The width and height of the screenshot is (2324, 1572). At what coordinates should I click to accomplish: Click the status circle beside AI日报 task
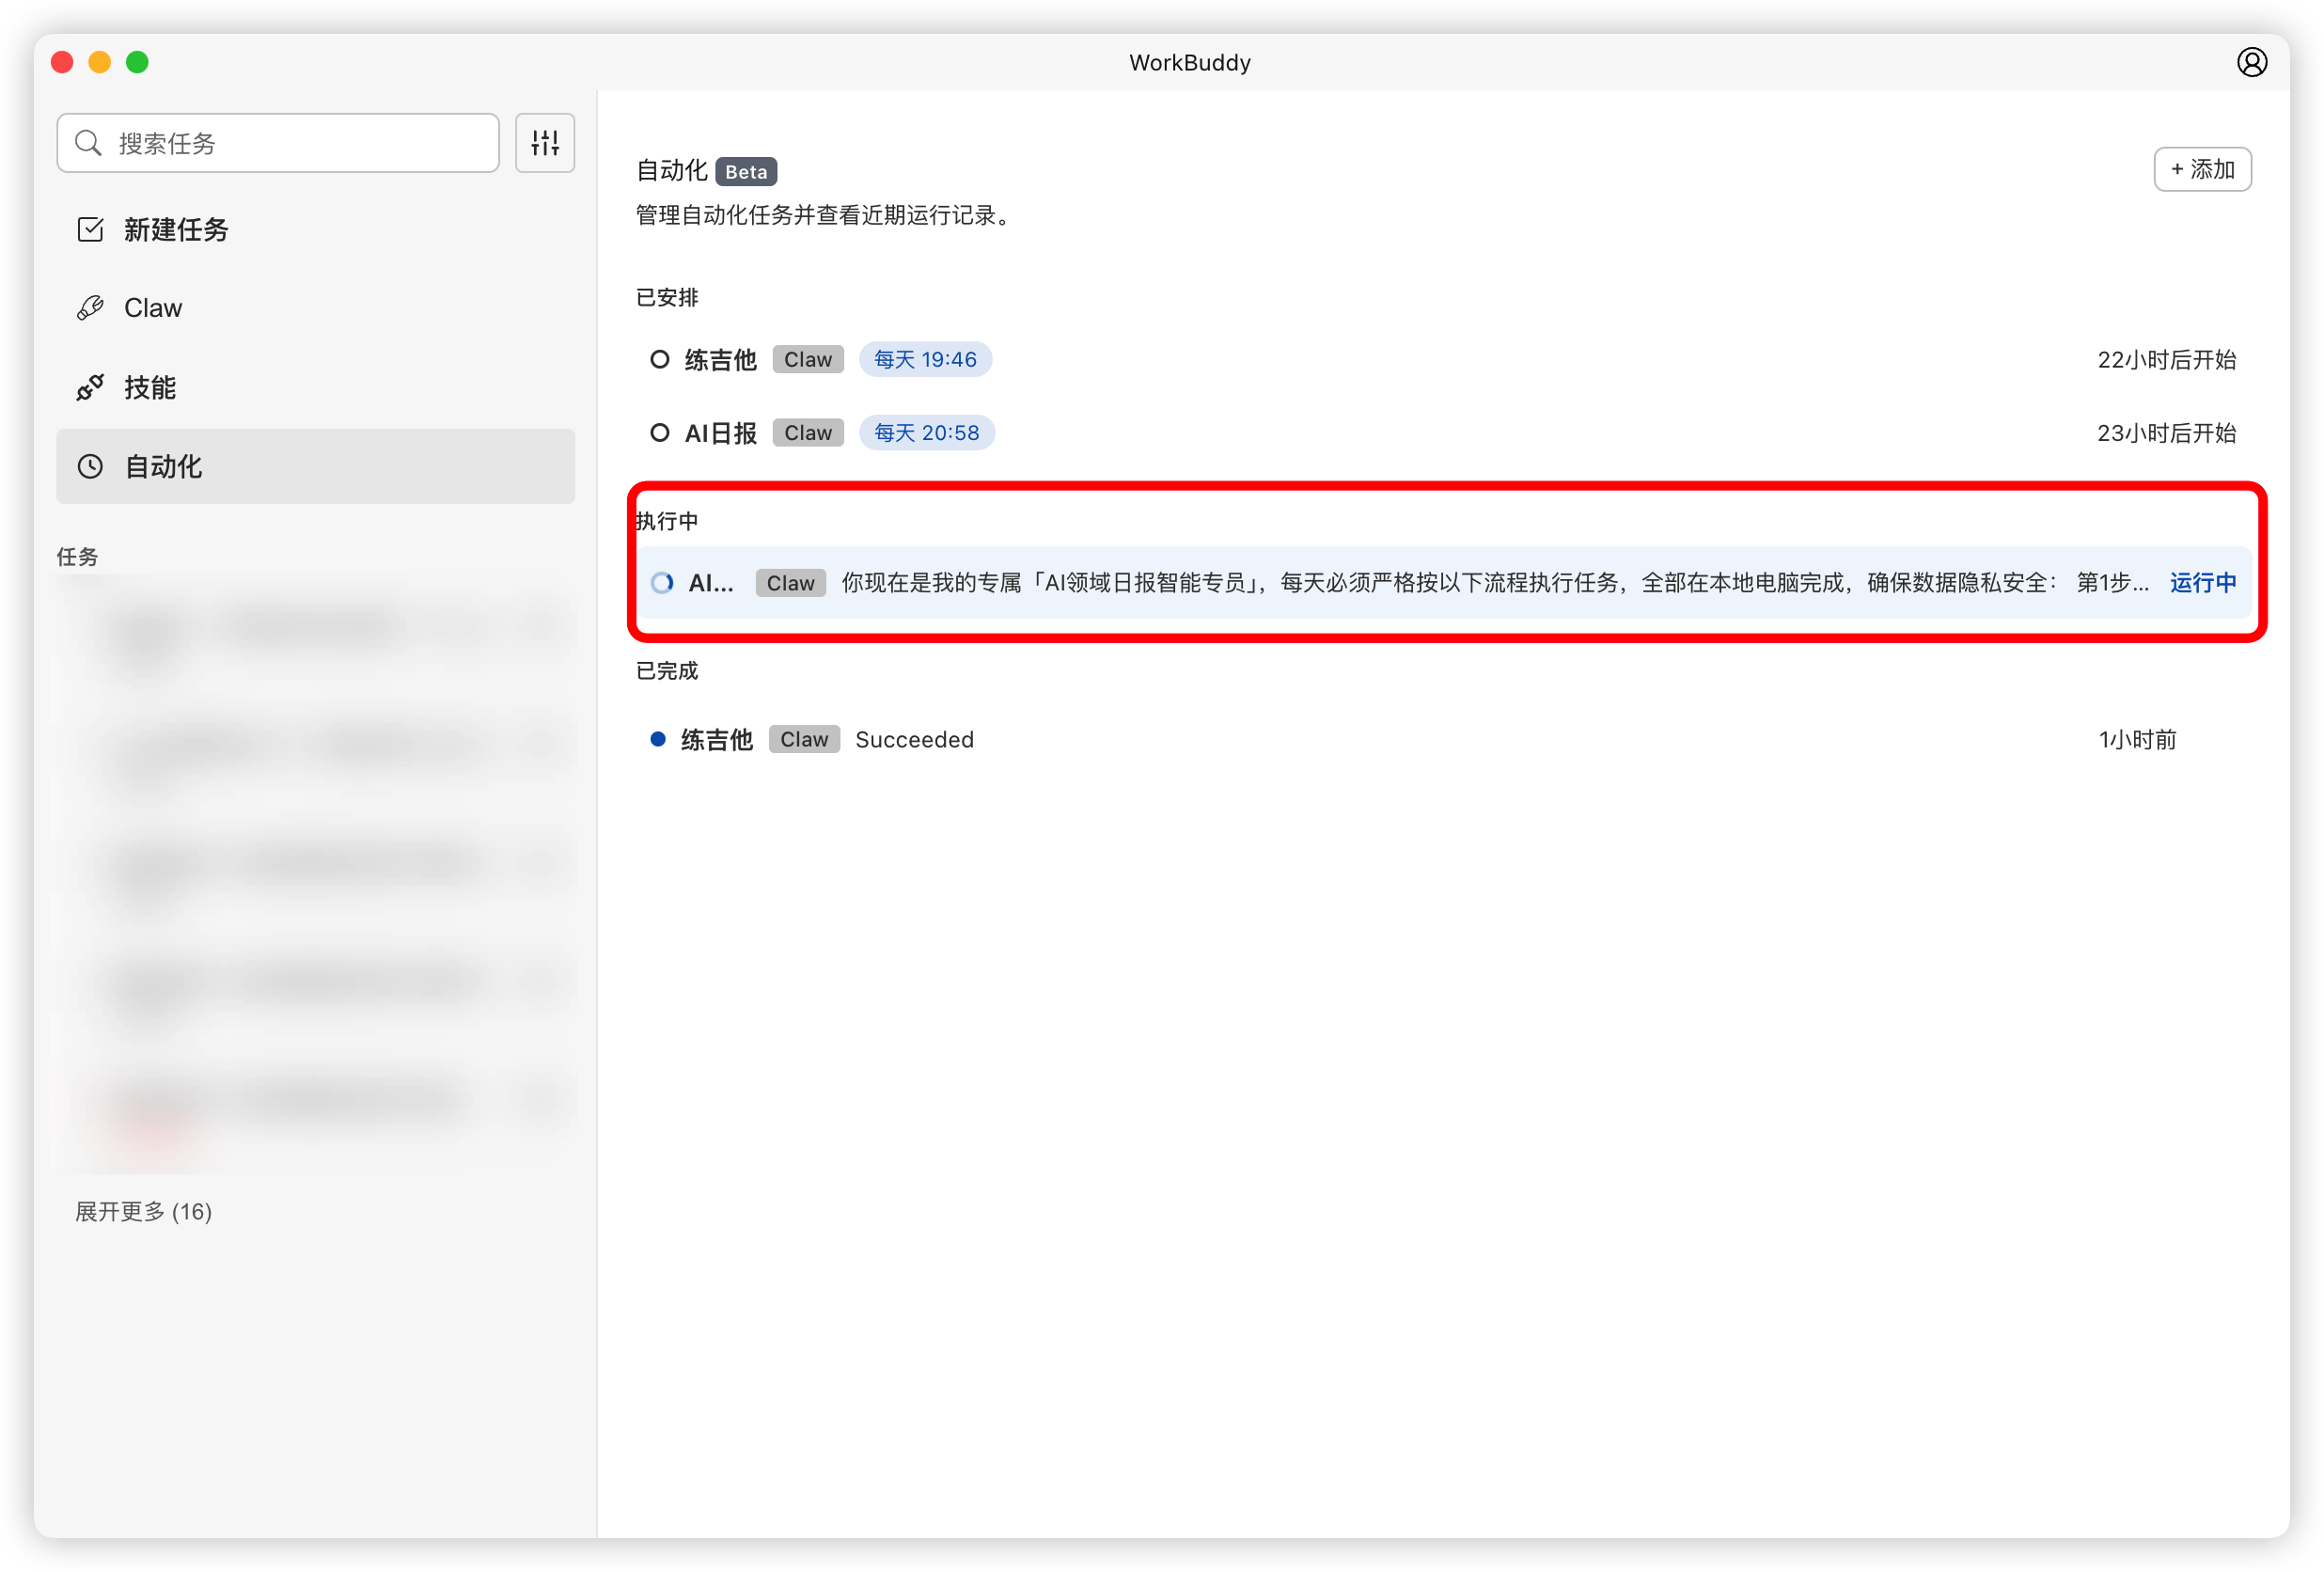(659, 432)
